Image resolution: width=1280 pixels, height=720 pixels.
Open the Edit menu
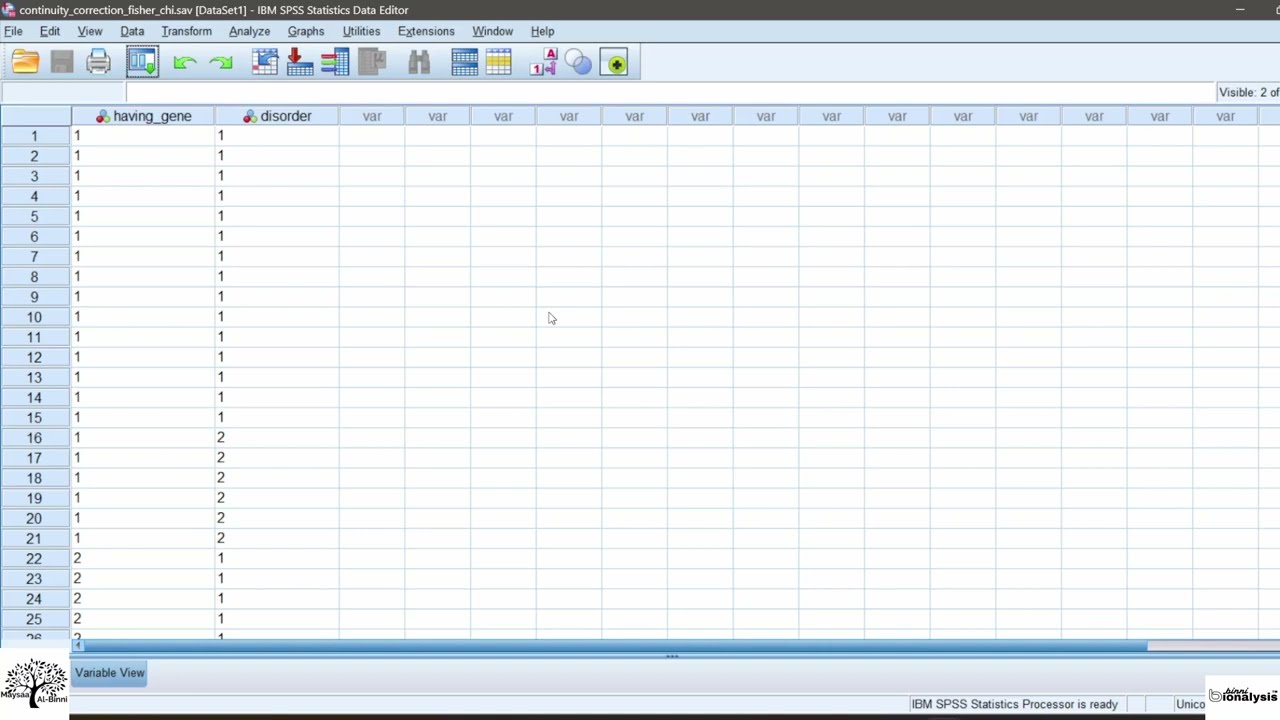[x=49, y=31]
